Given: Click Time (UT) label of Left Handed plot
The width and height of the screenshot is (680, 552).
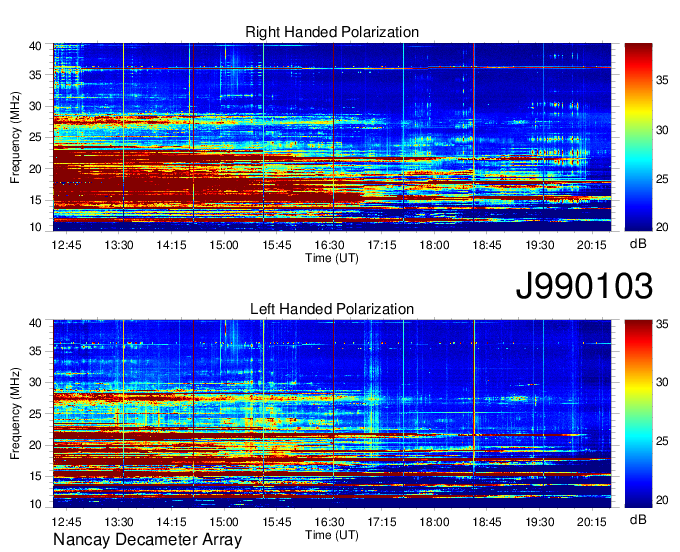Looking at the screenshot, I should tap(332, 535).
